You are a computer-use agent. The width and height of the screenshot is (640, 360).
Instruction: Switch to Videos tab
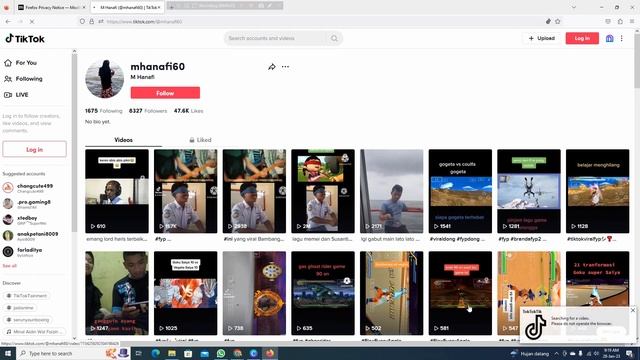click(123, 140)
